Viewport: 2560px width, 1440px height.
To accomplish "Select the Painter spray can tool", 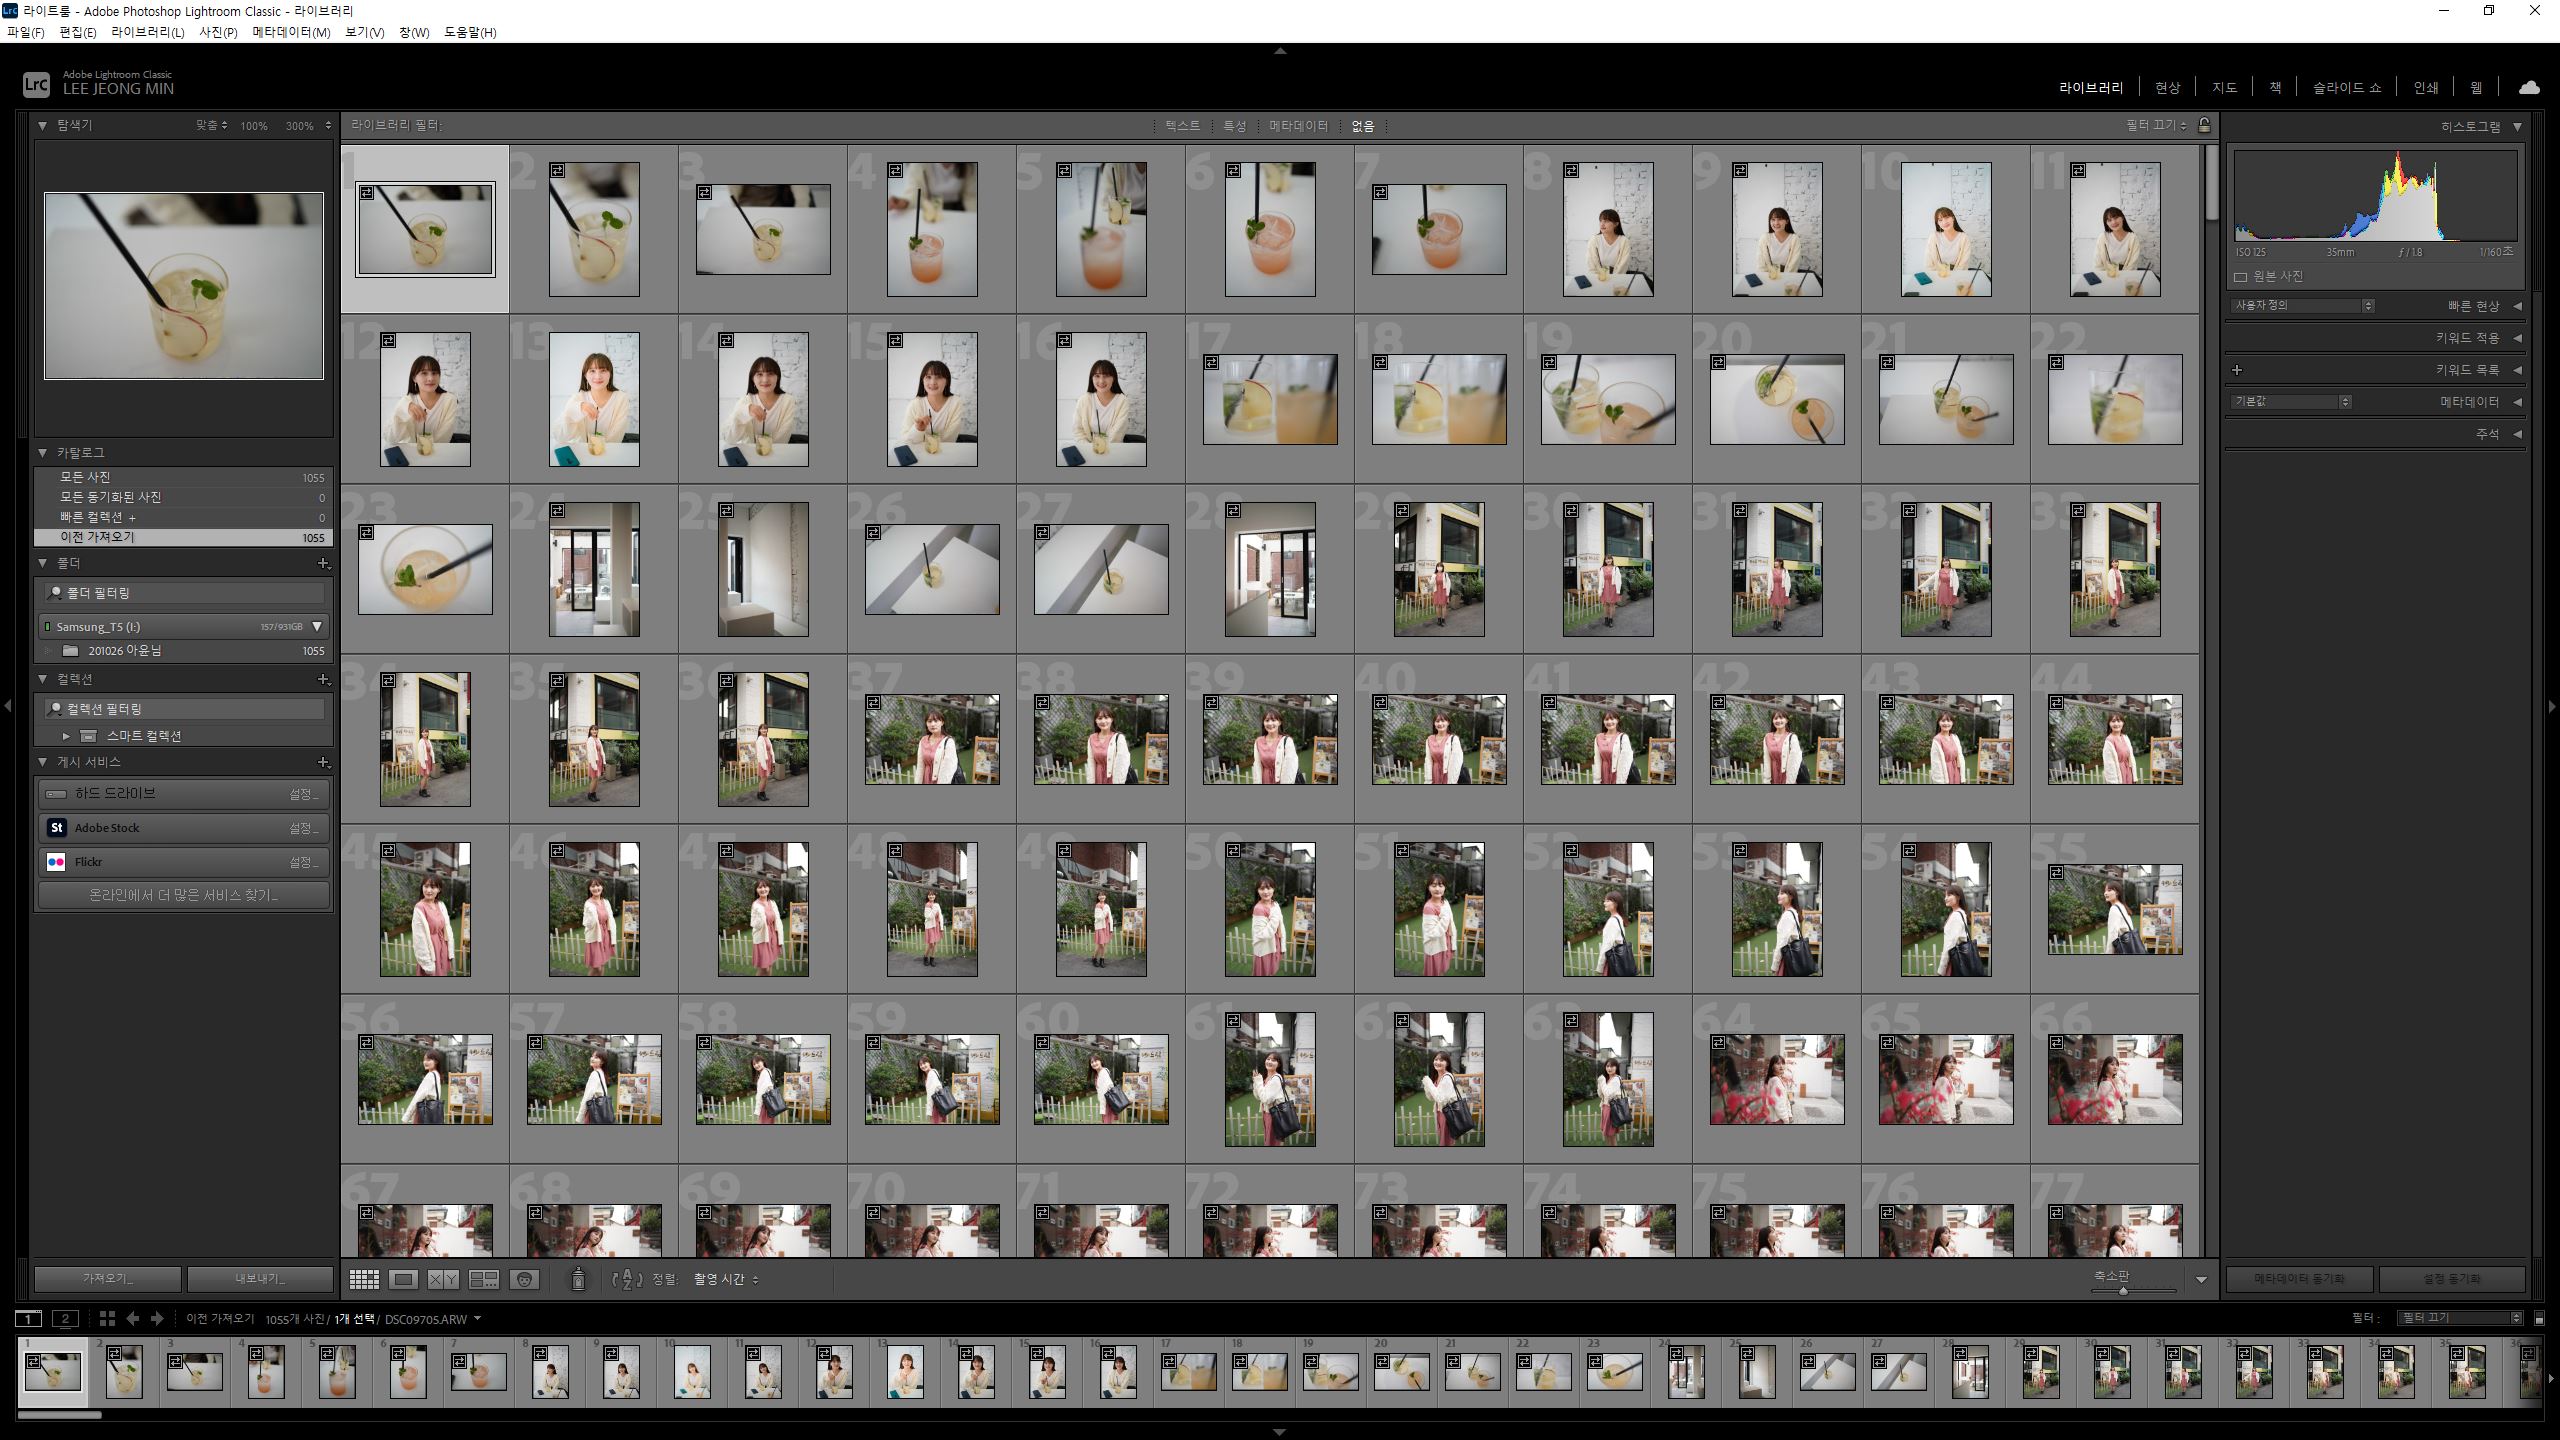I will tap(578, 1279).
